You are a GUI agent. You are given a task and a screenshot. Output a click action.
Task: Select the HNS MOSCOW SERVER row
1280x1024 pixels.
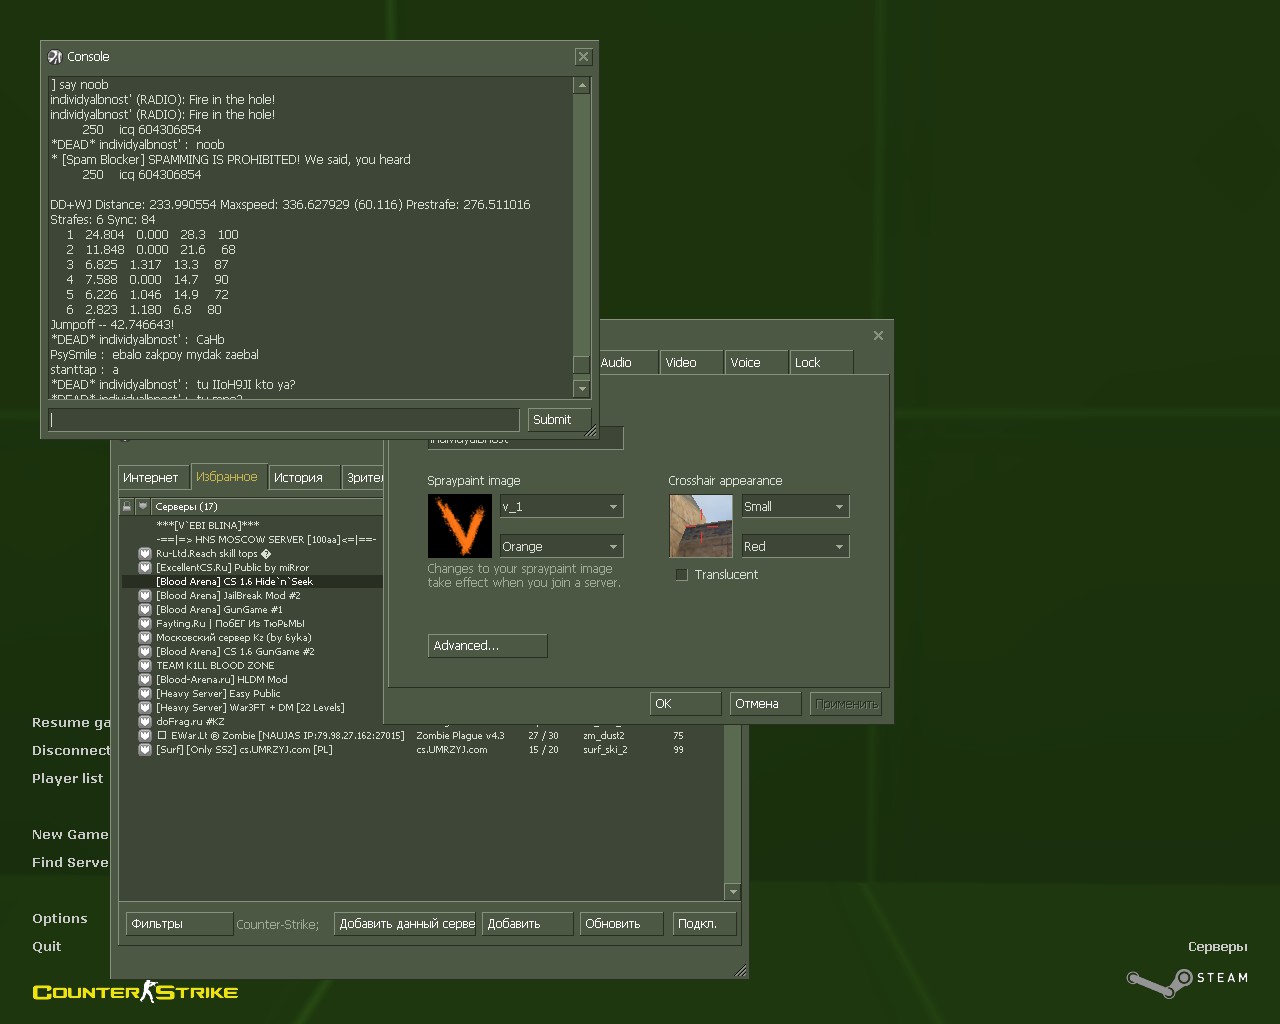pos(252,540)
